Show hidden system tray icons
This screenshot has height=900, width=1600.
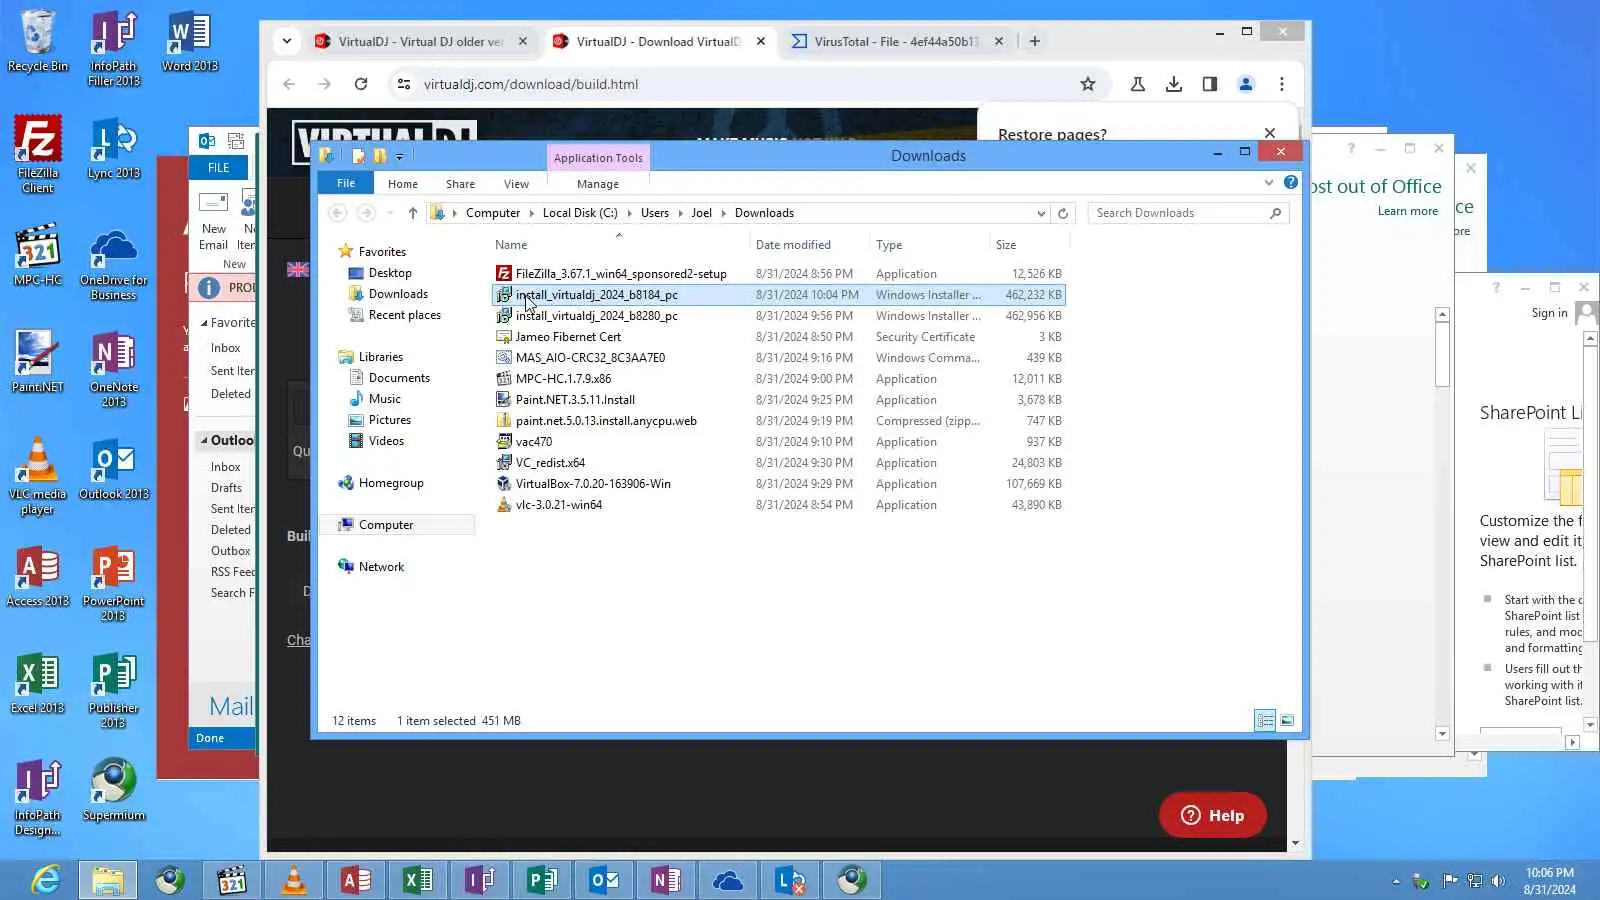click(x=1396, y=881)
